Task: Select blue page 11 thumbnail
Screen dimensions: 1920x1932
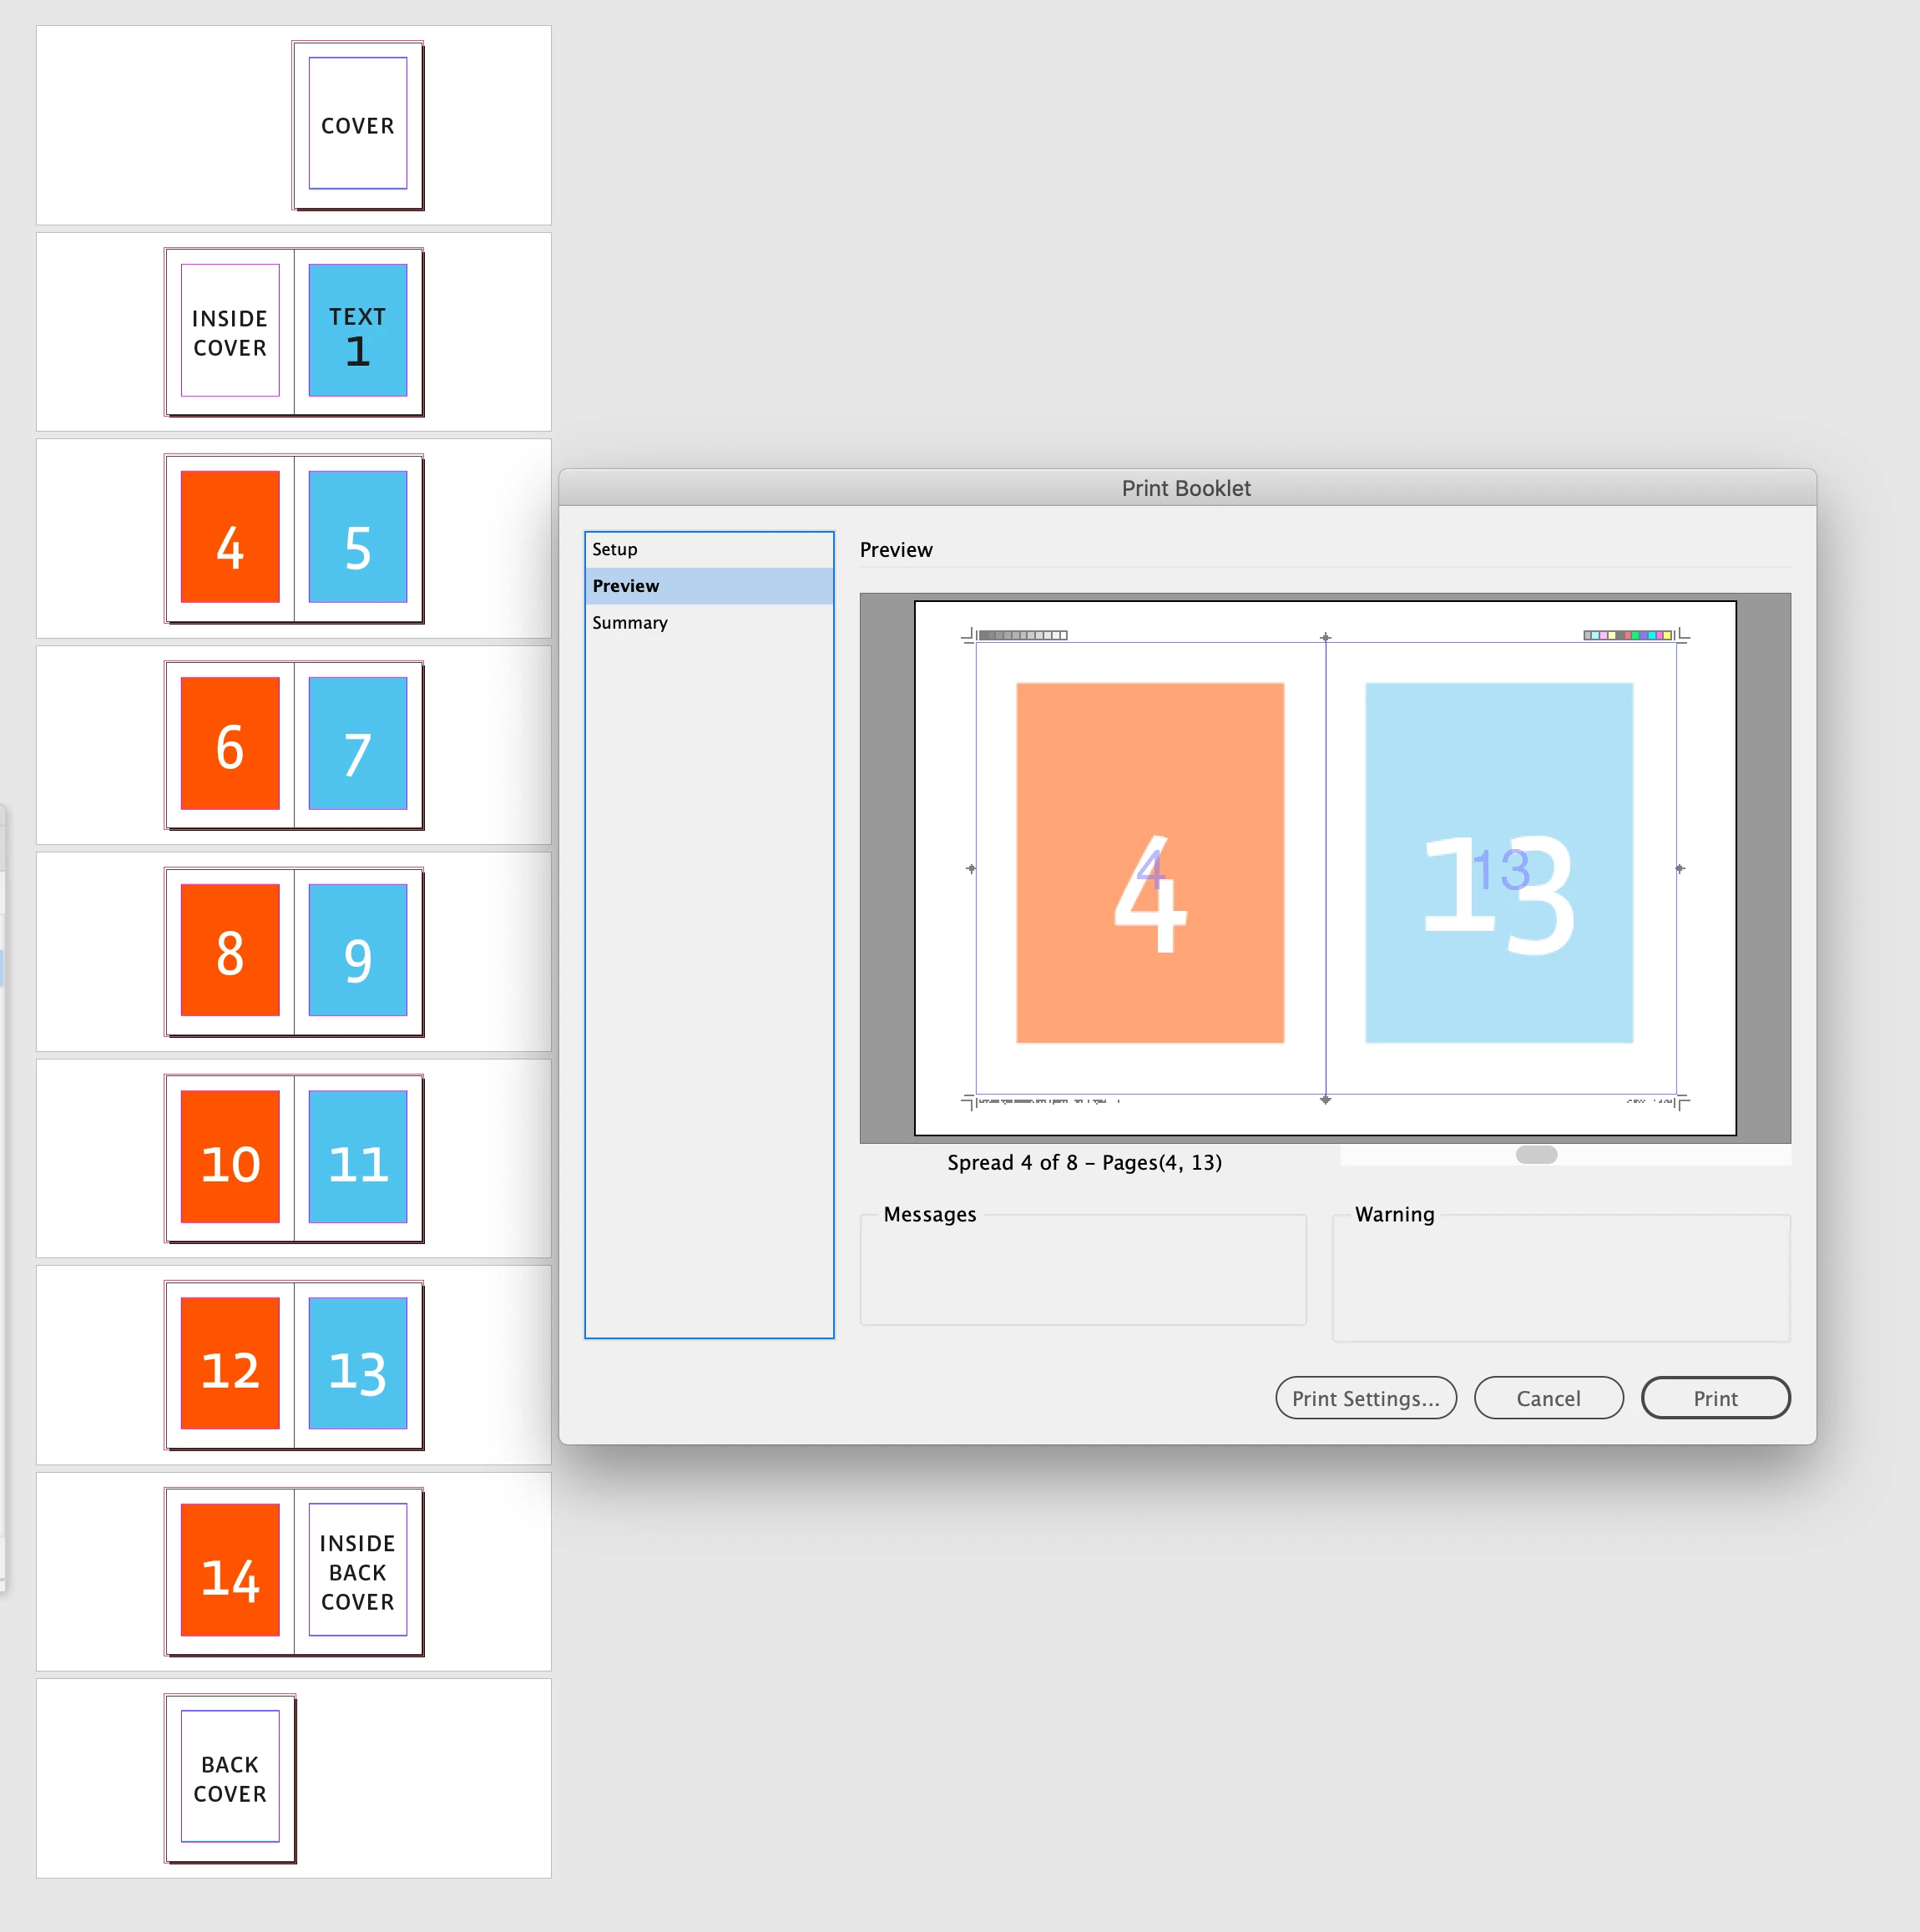Action: pyautogui.click(x=358, y=1157)
